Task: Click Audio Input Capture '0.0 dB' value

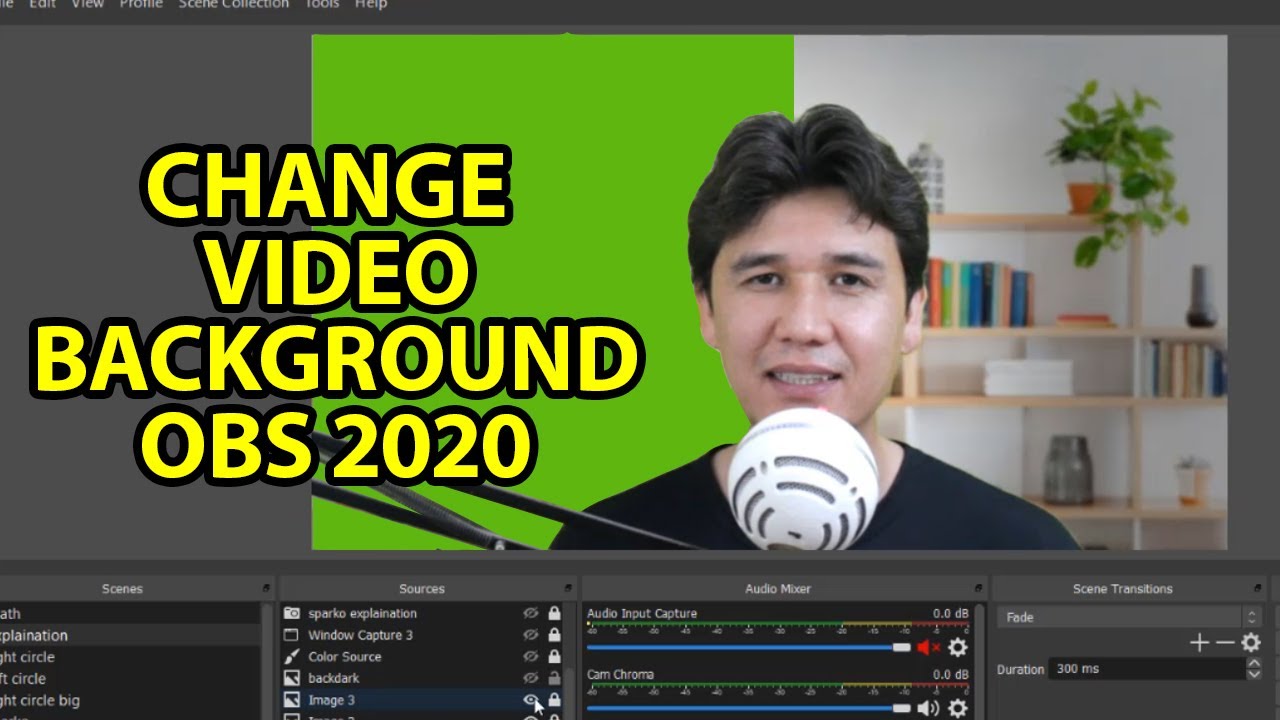Action: [x=949, y=613]
